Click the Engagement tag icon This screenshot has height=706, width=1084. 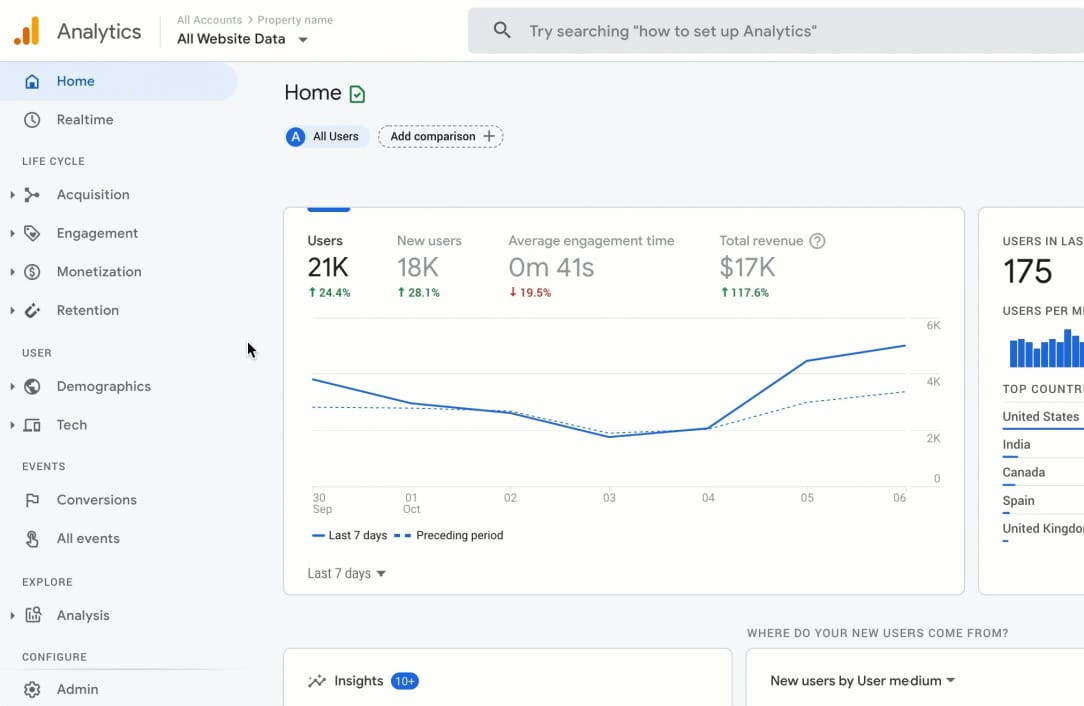tap(32, 233)
